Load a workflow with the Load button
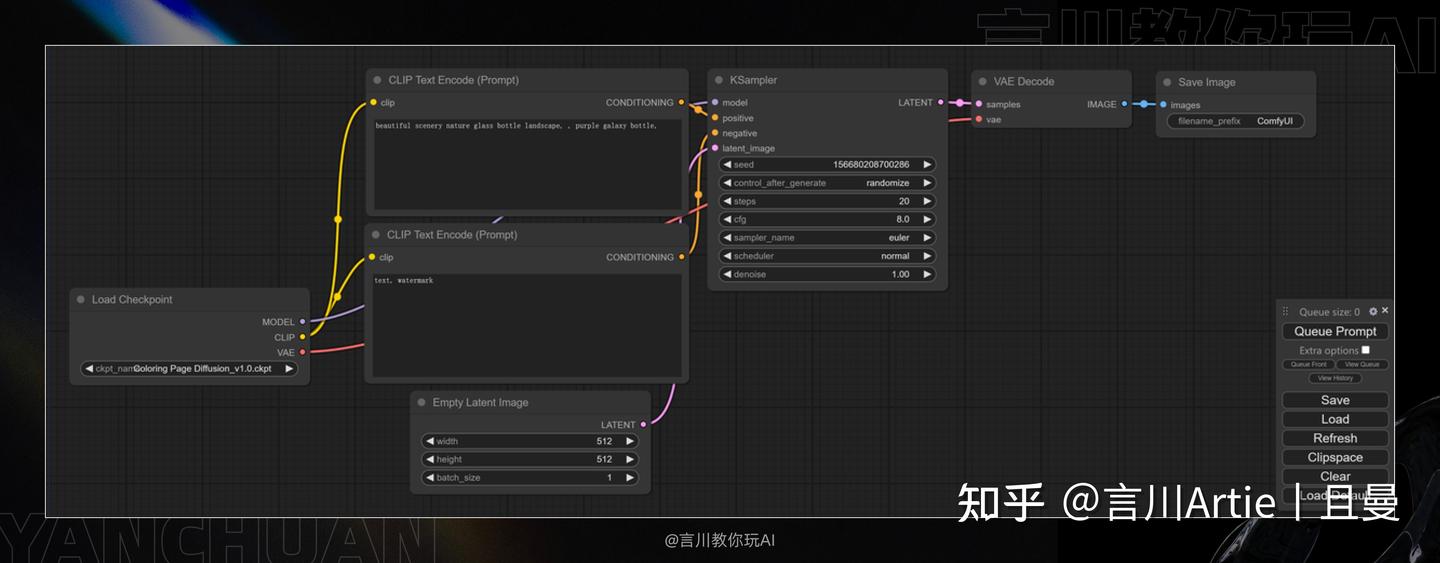 1335,419
